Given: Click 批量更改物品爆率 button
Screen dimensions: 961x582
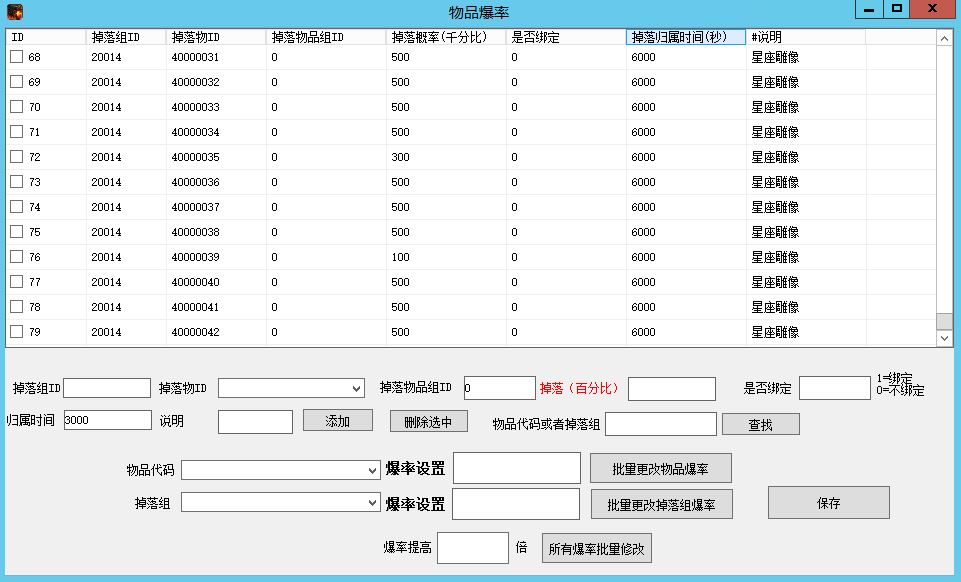Looking at the screenshot, I should coord(660,468).
